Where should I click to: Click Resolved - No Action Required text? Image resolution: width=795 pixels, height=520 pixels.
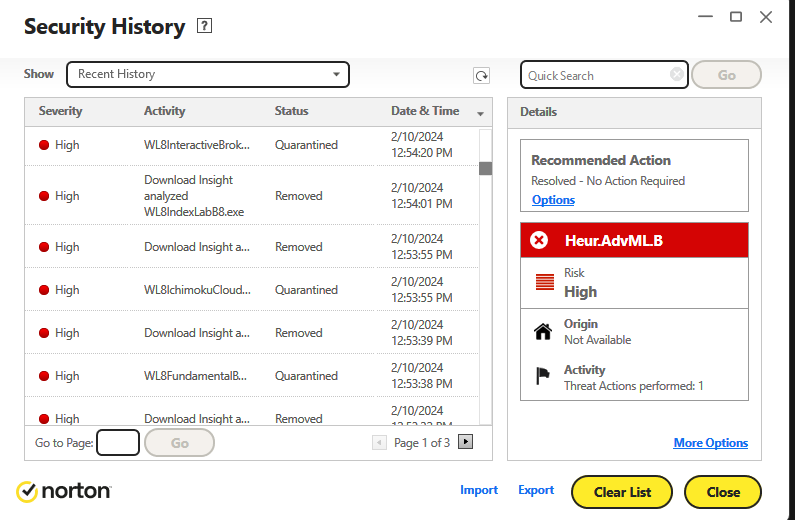(x=608, y=181)
